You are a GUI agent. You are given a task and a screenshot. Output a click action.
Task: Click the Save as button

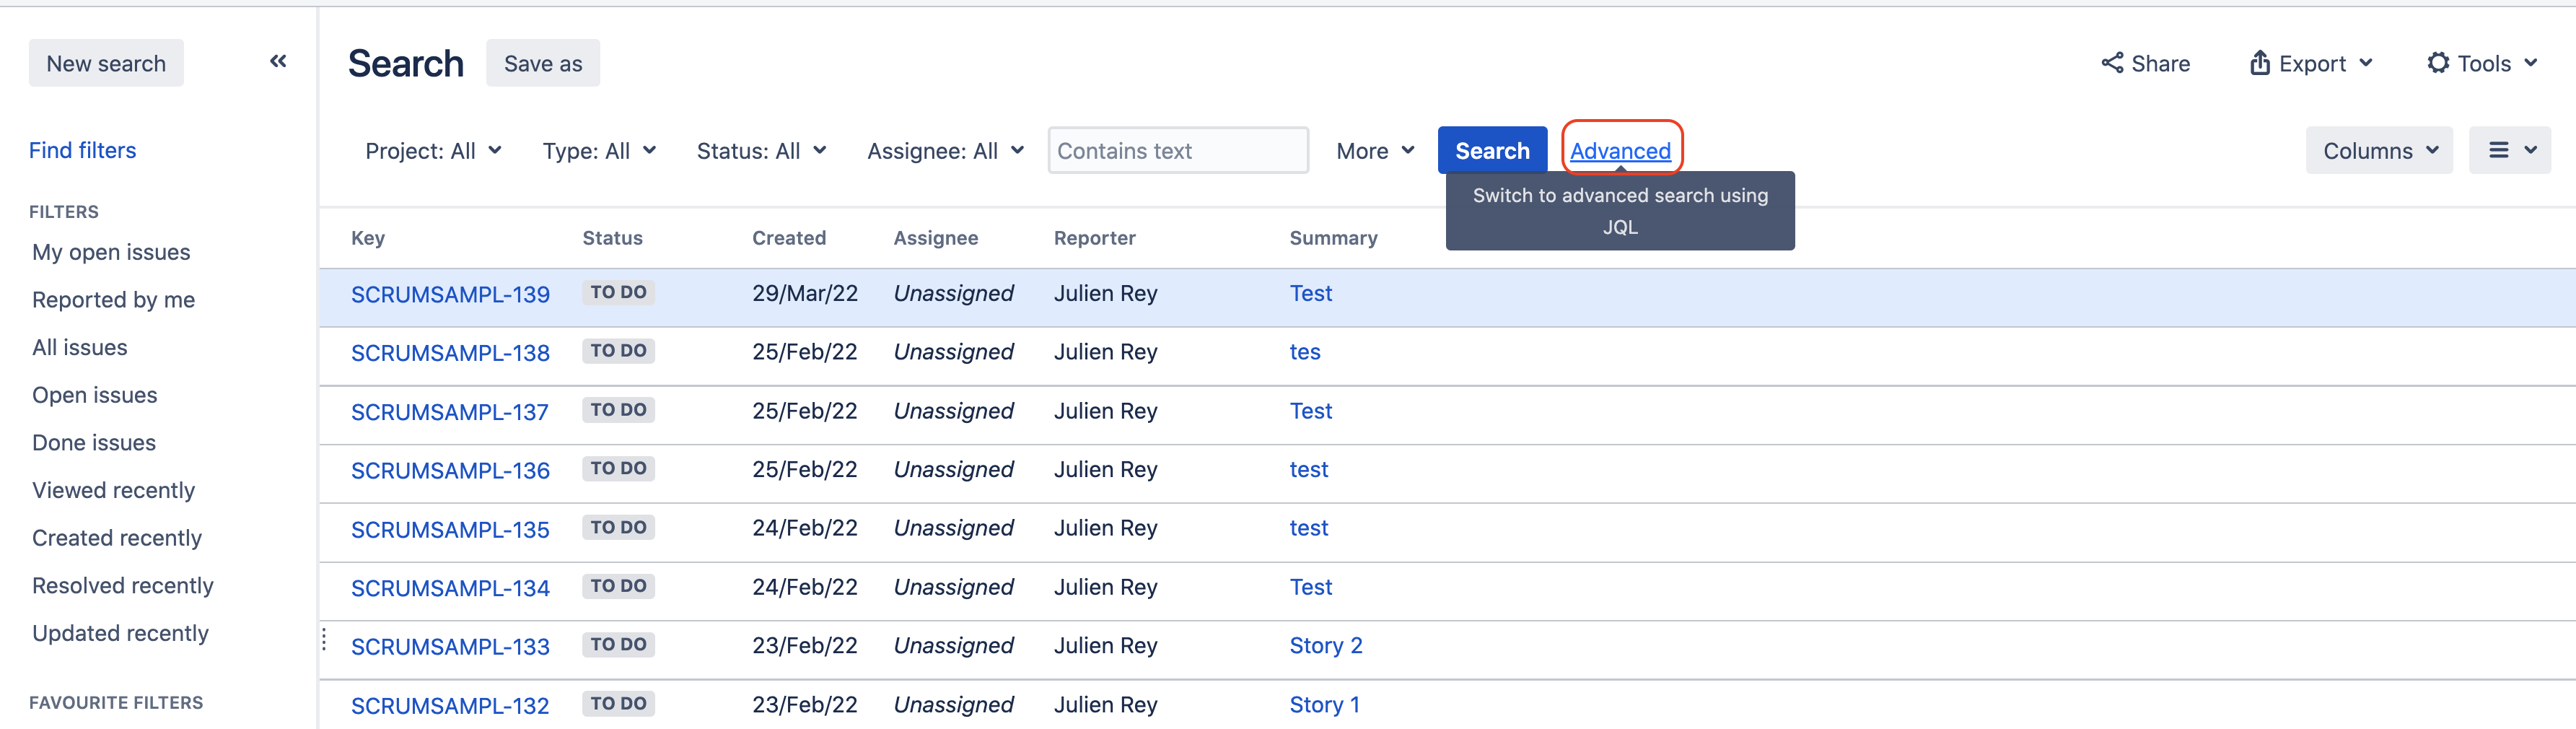coord(542,64)
